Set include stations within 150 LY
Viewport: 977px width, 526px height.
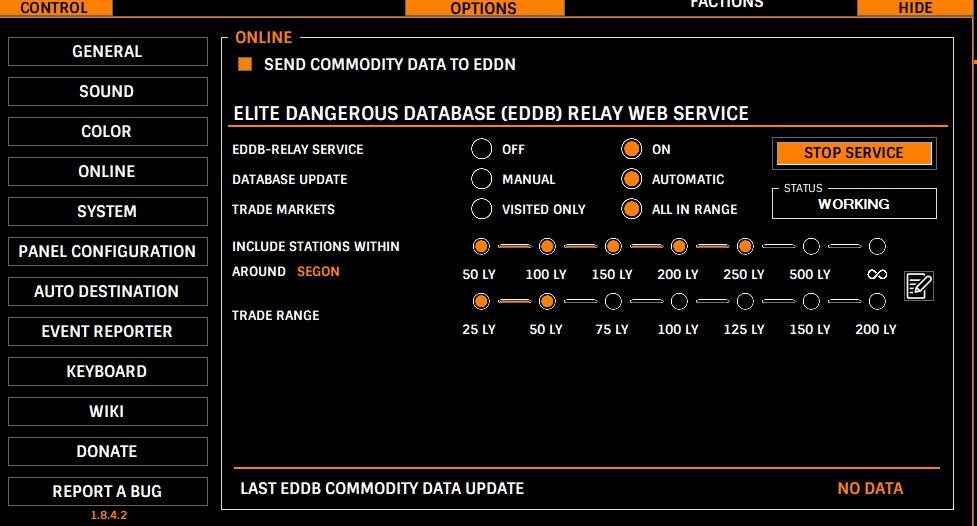point(613,246)
